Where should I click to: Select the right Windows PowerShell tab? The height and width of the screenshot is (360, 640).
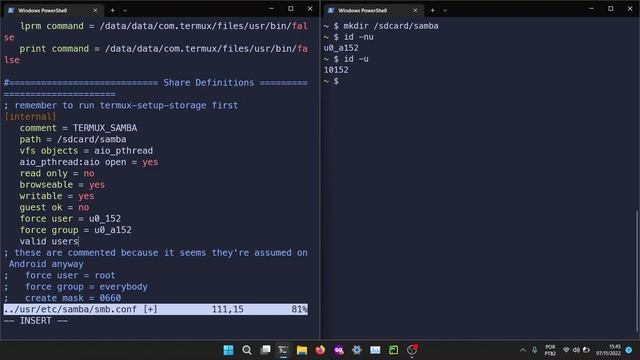coord(372,10)
